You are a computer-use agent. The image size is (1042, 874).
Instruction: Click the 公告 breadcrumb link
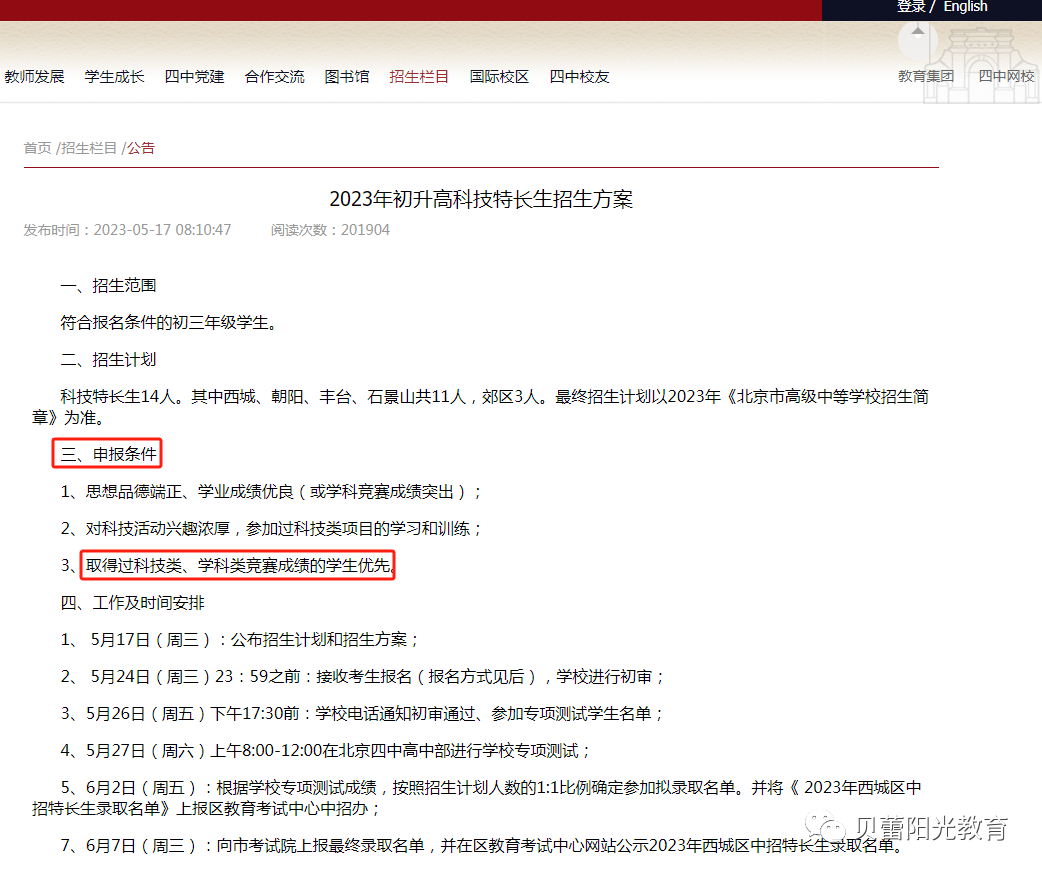point(141,148)
